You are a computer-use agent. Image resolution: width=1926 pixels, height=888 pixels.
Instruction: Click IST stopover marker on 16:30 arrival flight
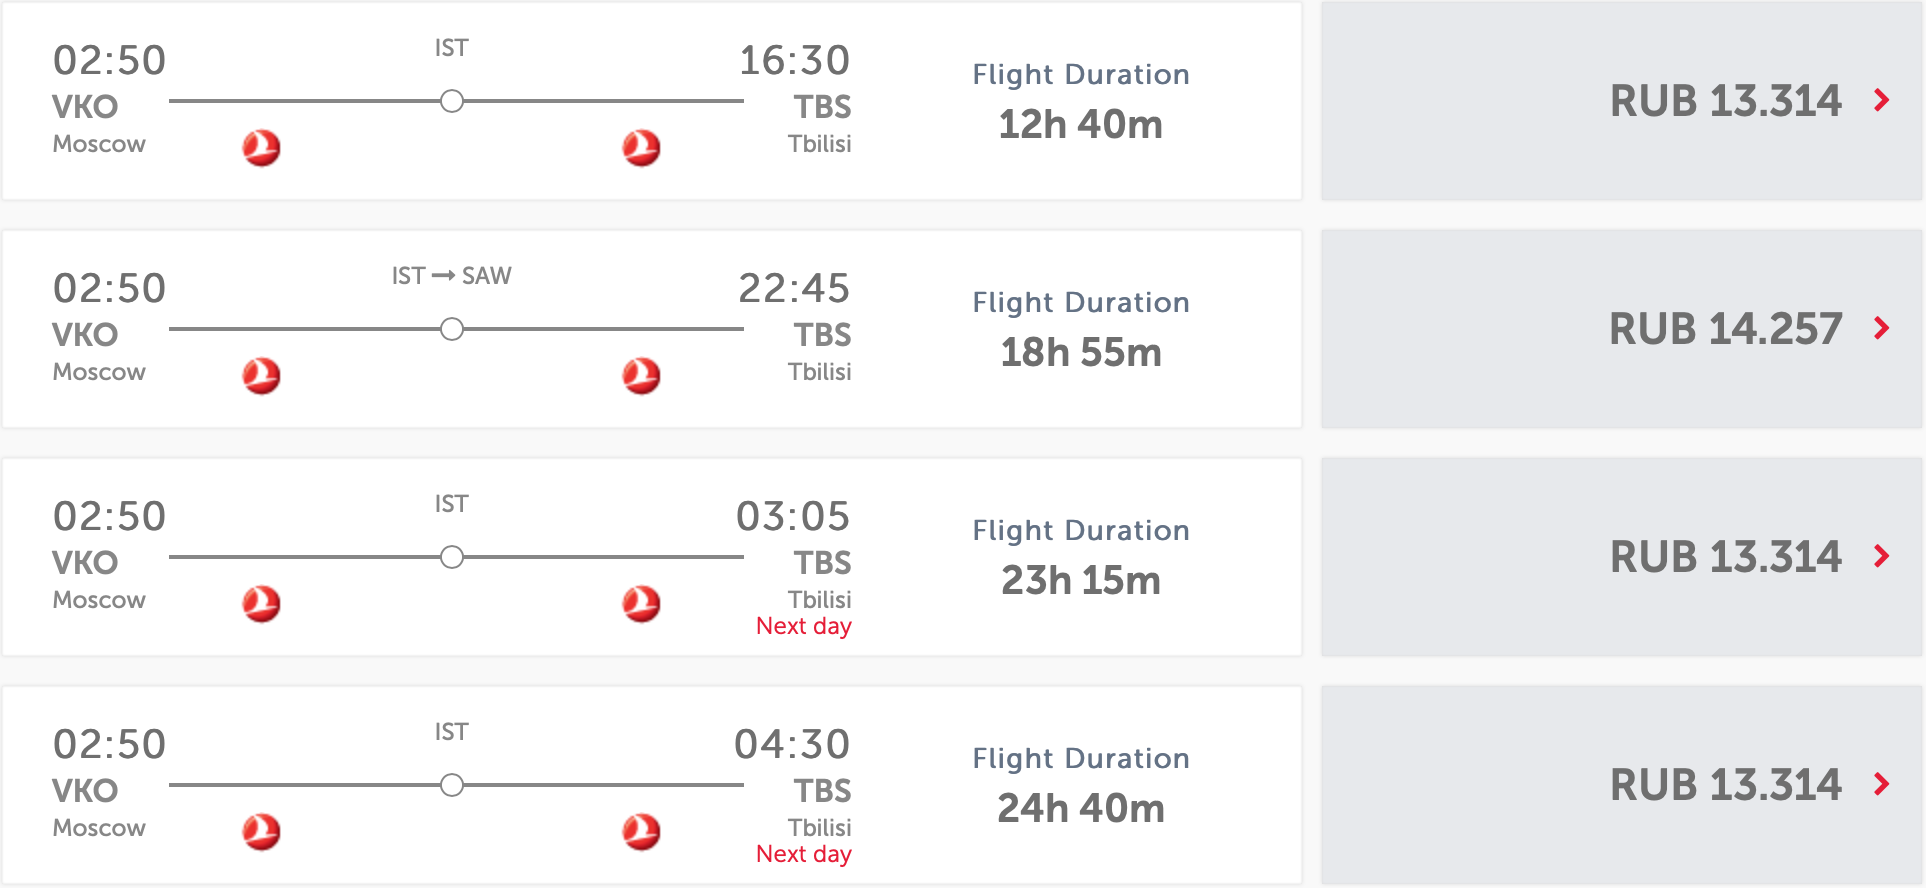point(452,101)
